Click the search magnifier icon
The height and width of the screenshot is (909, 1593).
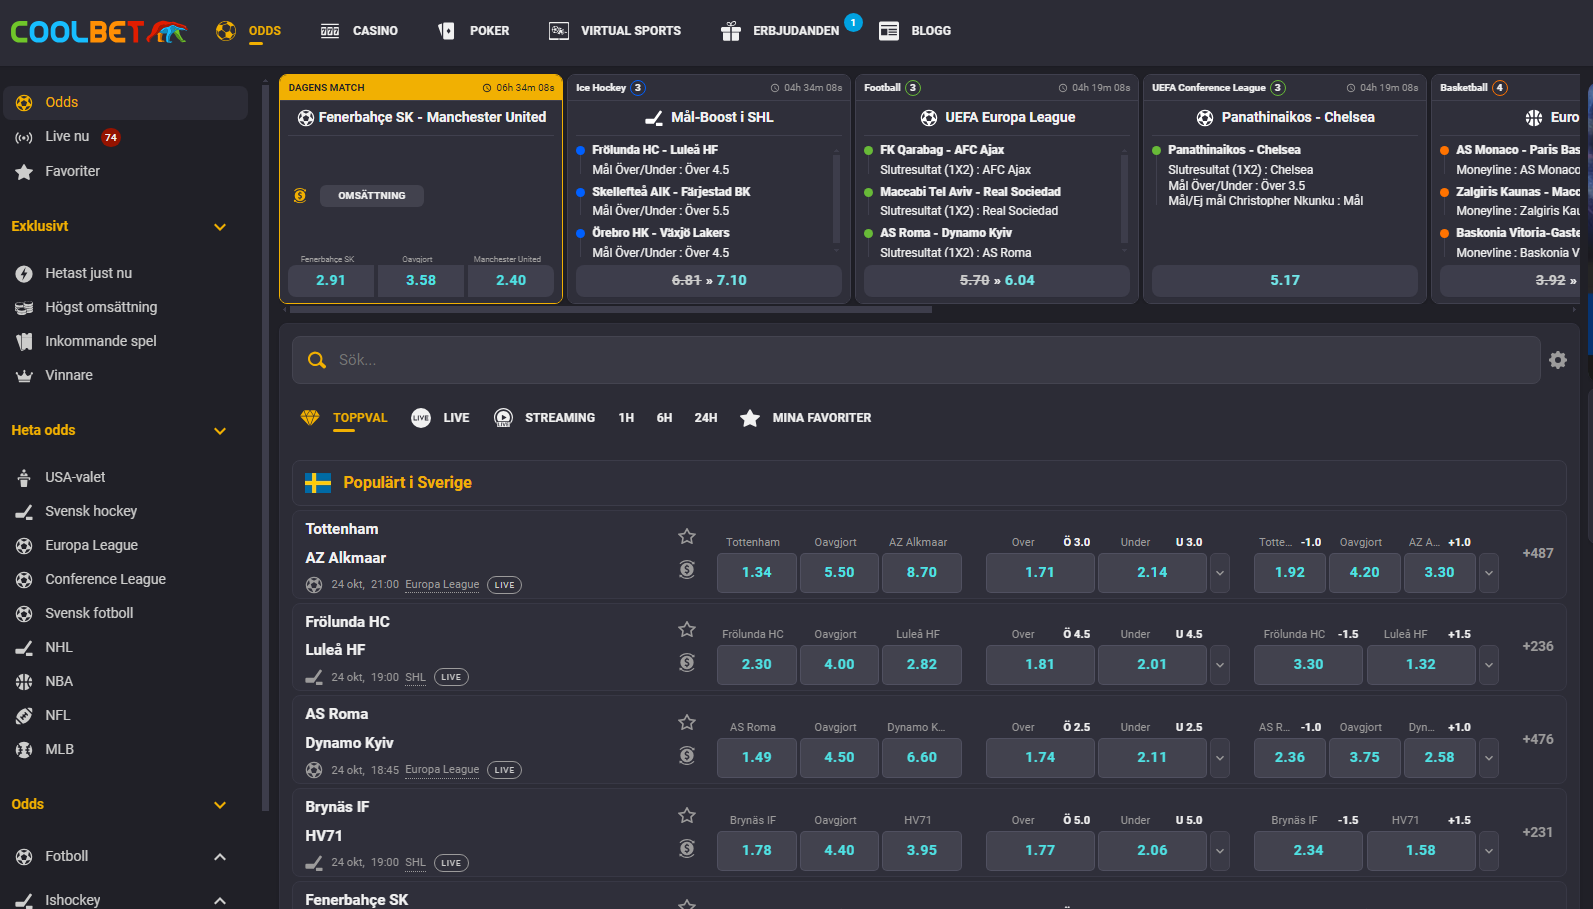pos(317,360)
